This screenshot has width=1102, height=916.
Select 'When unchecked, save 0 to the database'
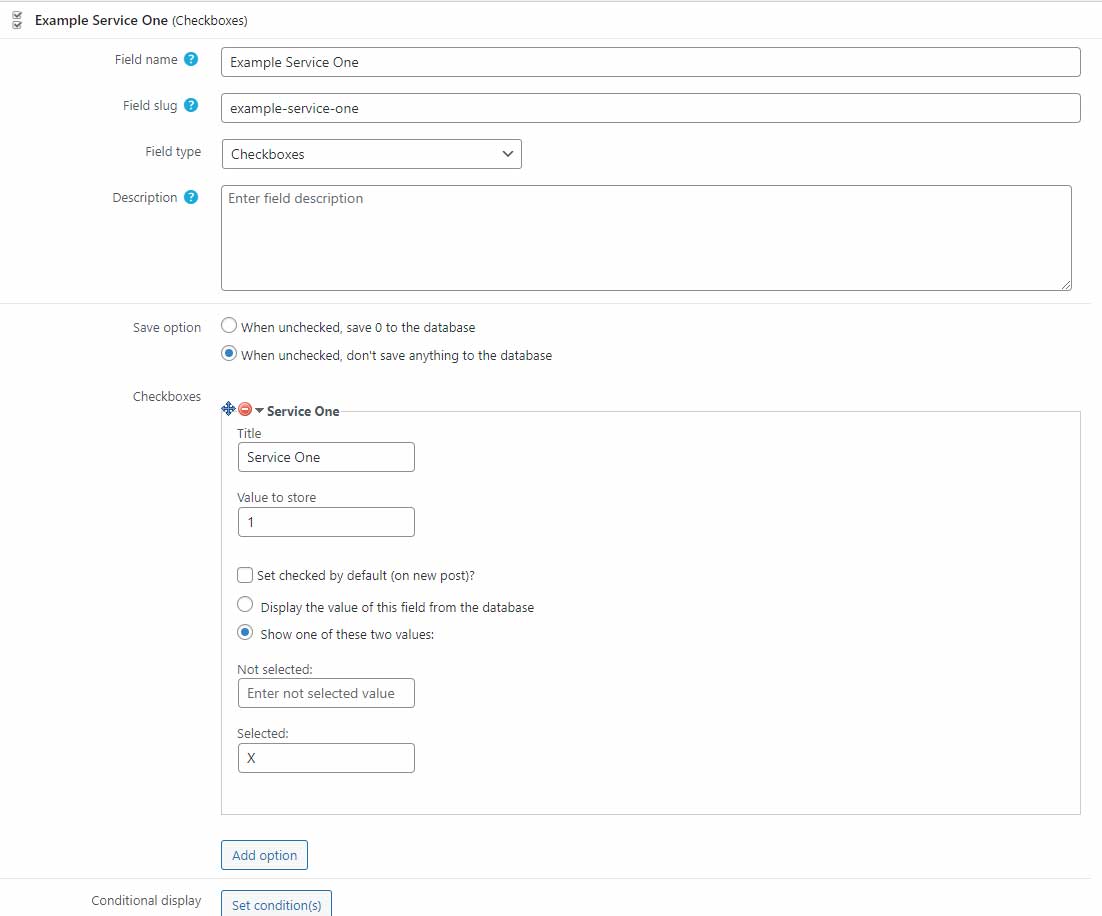tap(228, 325)
